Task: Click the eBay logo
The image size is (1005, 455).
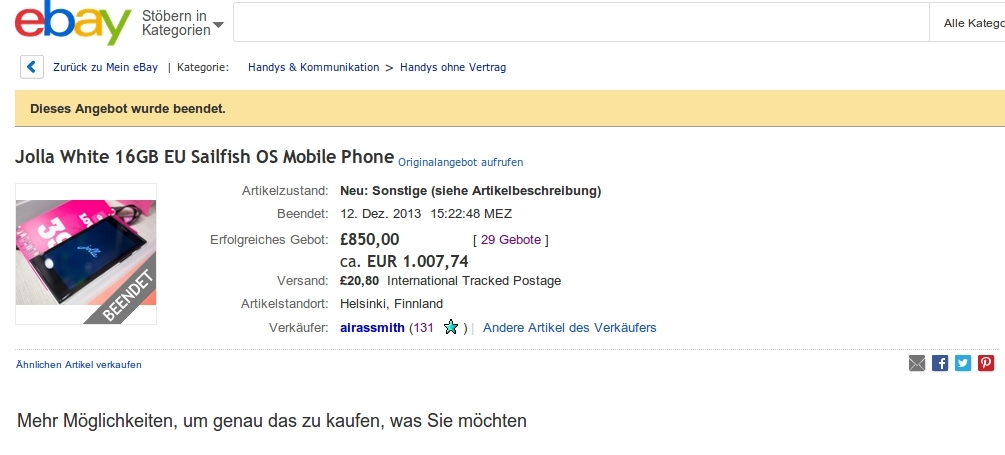Action: (72, 23)
